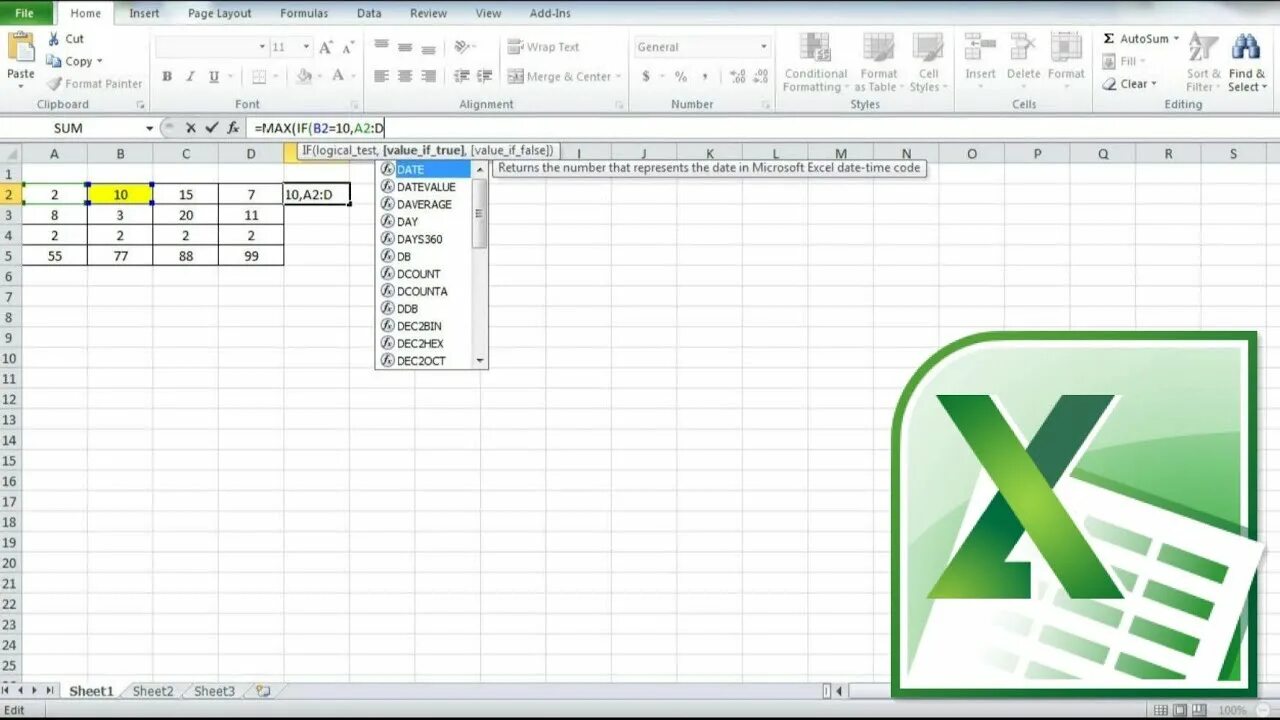Click the Increase Decimal icon
The height and width of the screenshot is (720, 1280).
(738, 77)
